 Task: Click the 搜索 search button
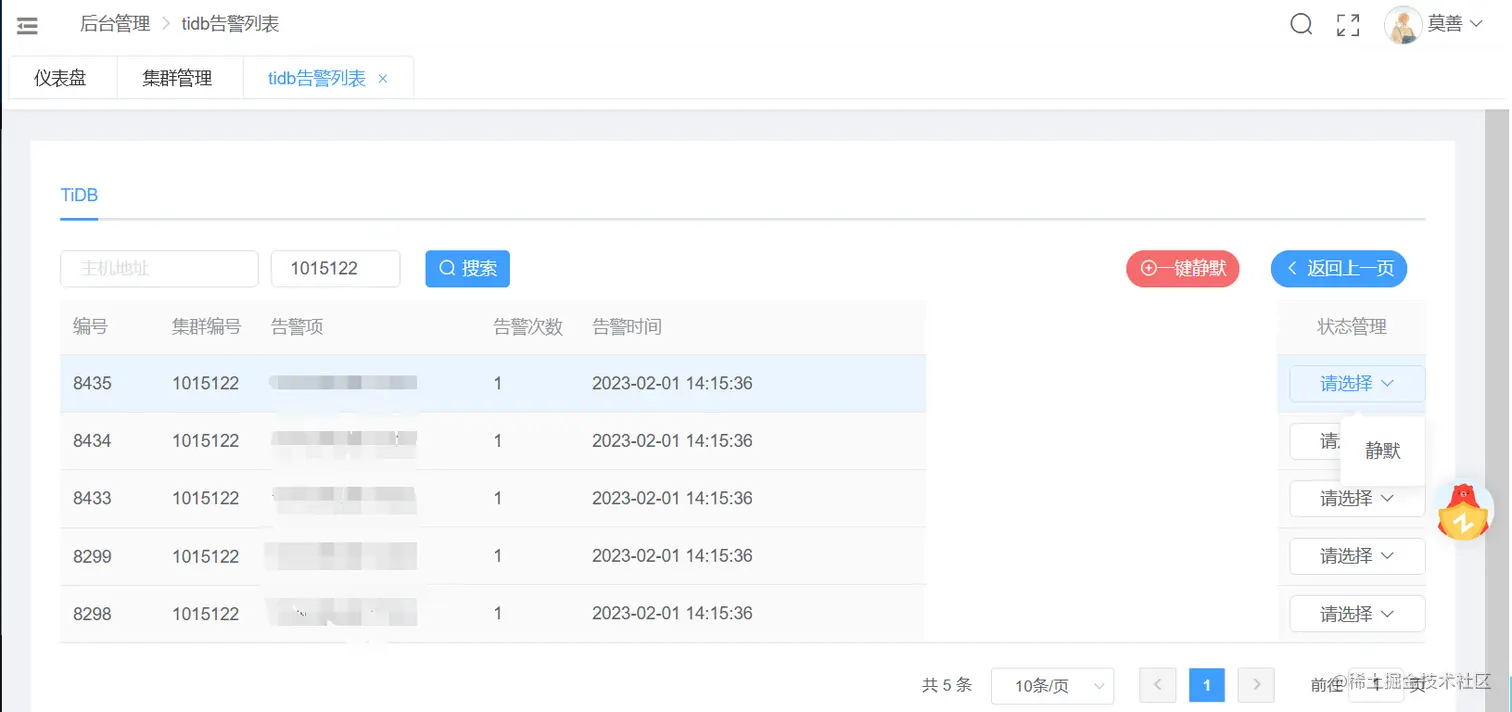467,268
